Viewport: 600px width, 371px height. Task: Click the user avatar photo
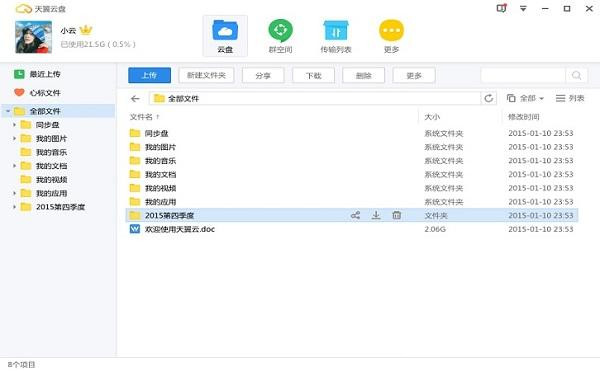[33, 37]
